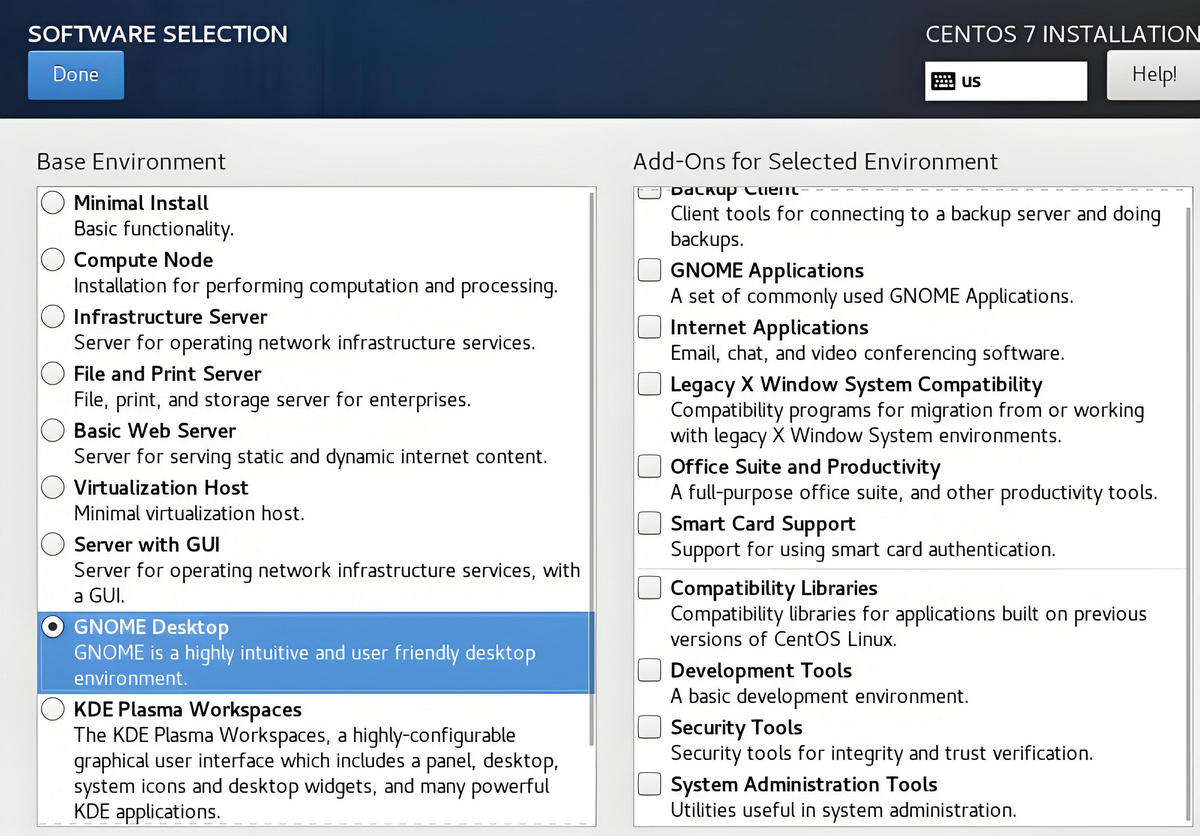Click 'Support for using smart card authentication.'
The height and width of the screenshot is (836, 1200).
[x=863, y=549]
